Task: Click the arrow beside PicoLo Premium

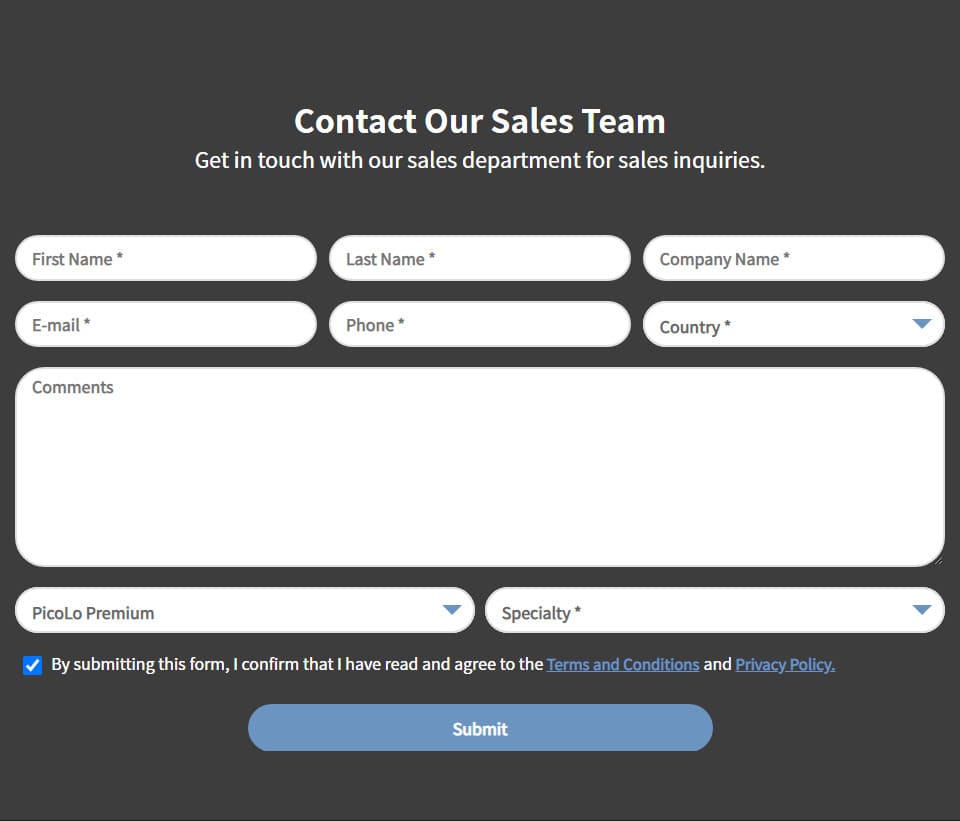Action: pyautogui.click(x=452, y=610)
